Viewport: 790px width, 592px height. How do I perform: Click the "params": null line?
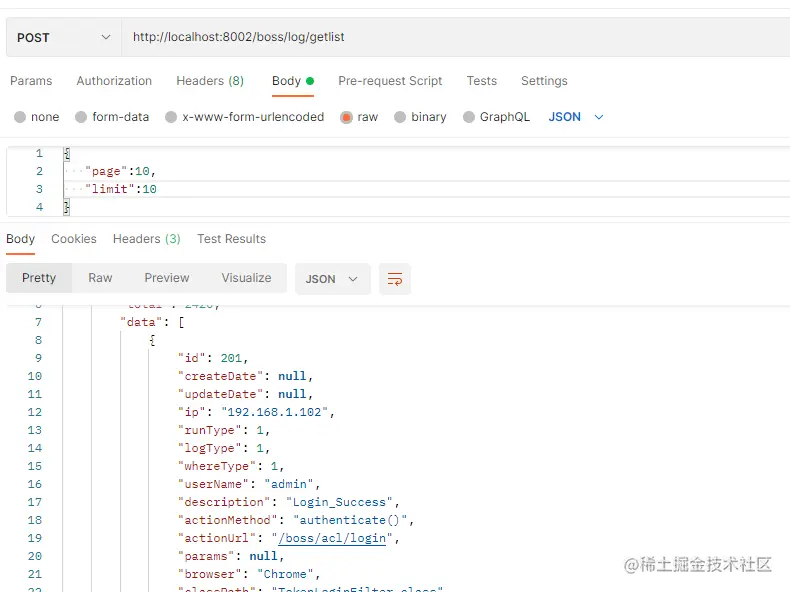coord(231,556)
